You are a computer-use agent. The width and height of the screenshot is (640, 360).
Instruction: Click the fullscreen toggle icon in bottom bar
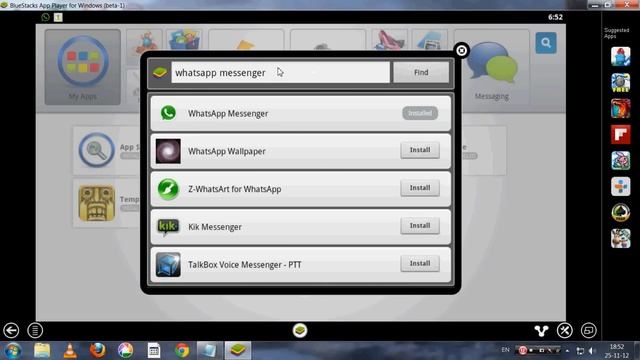click(x=589, y=331)
